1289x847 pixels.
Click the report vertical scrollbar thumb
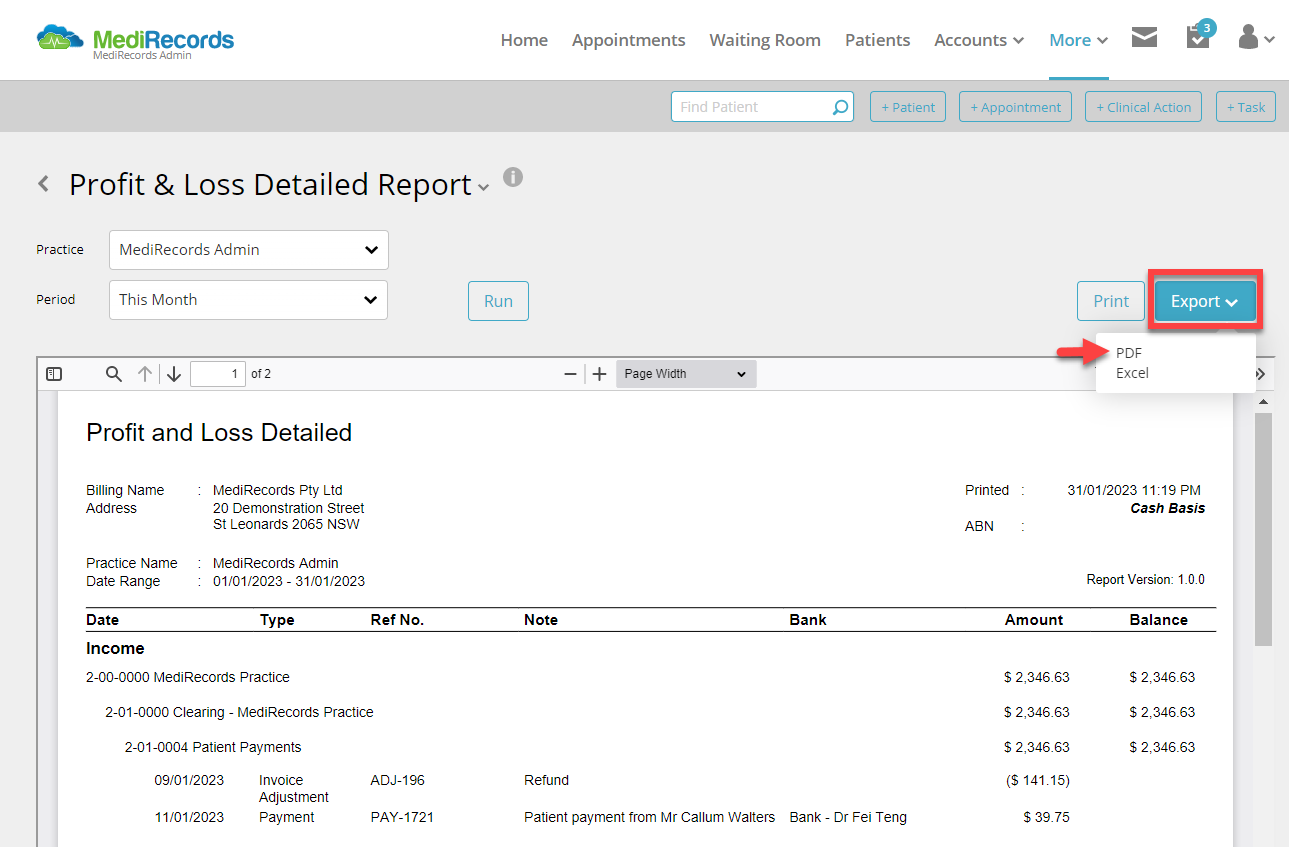tap(1263, 529)
